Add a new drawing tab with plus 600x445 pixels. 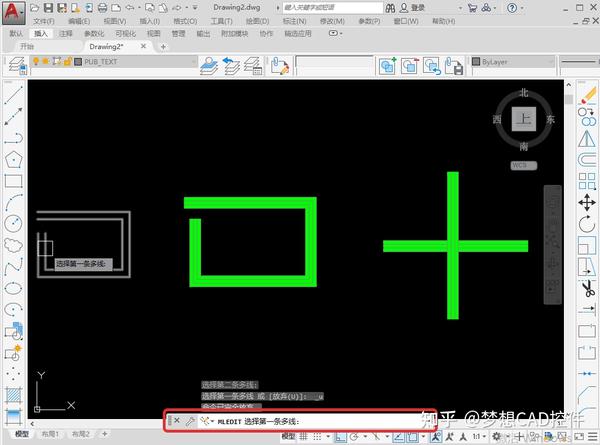163,47
